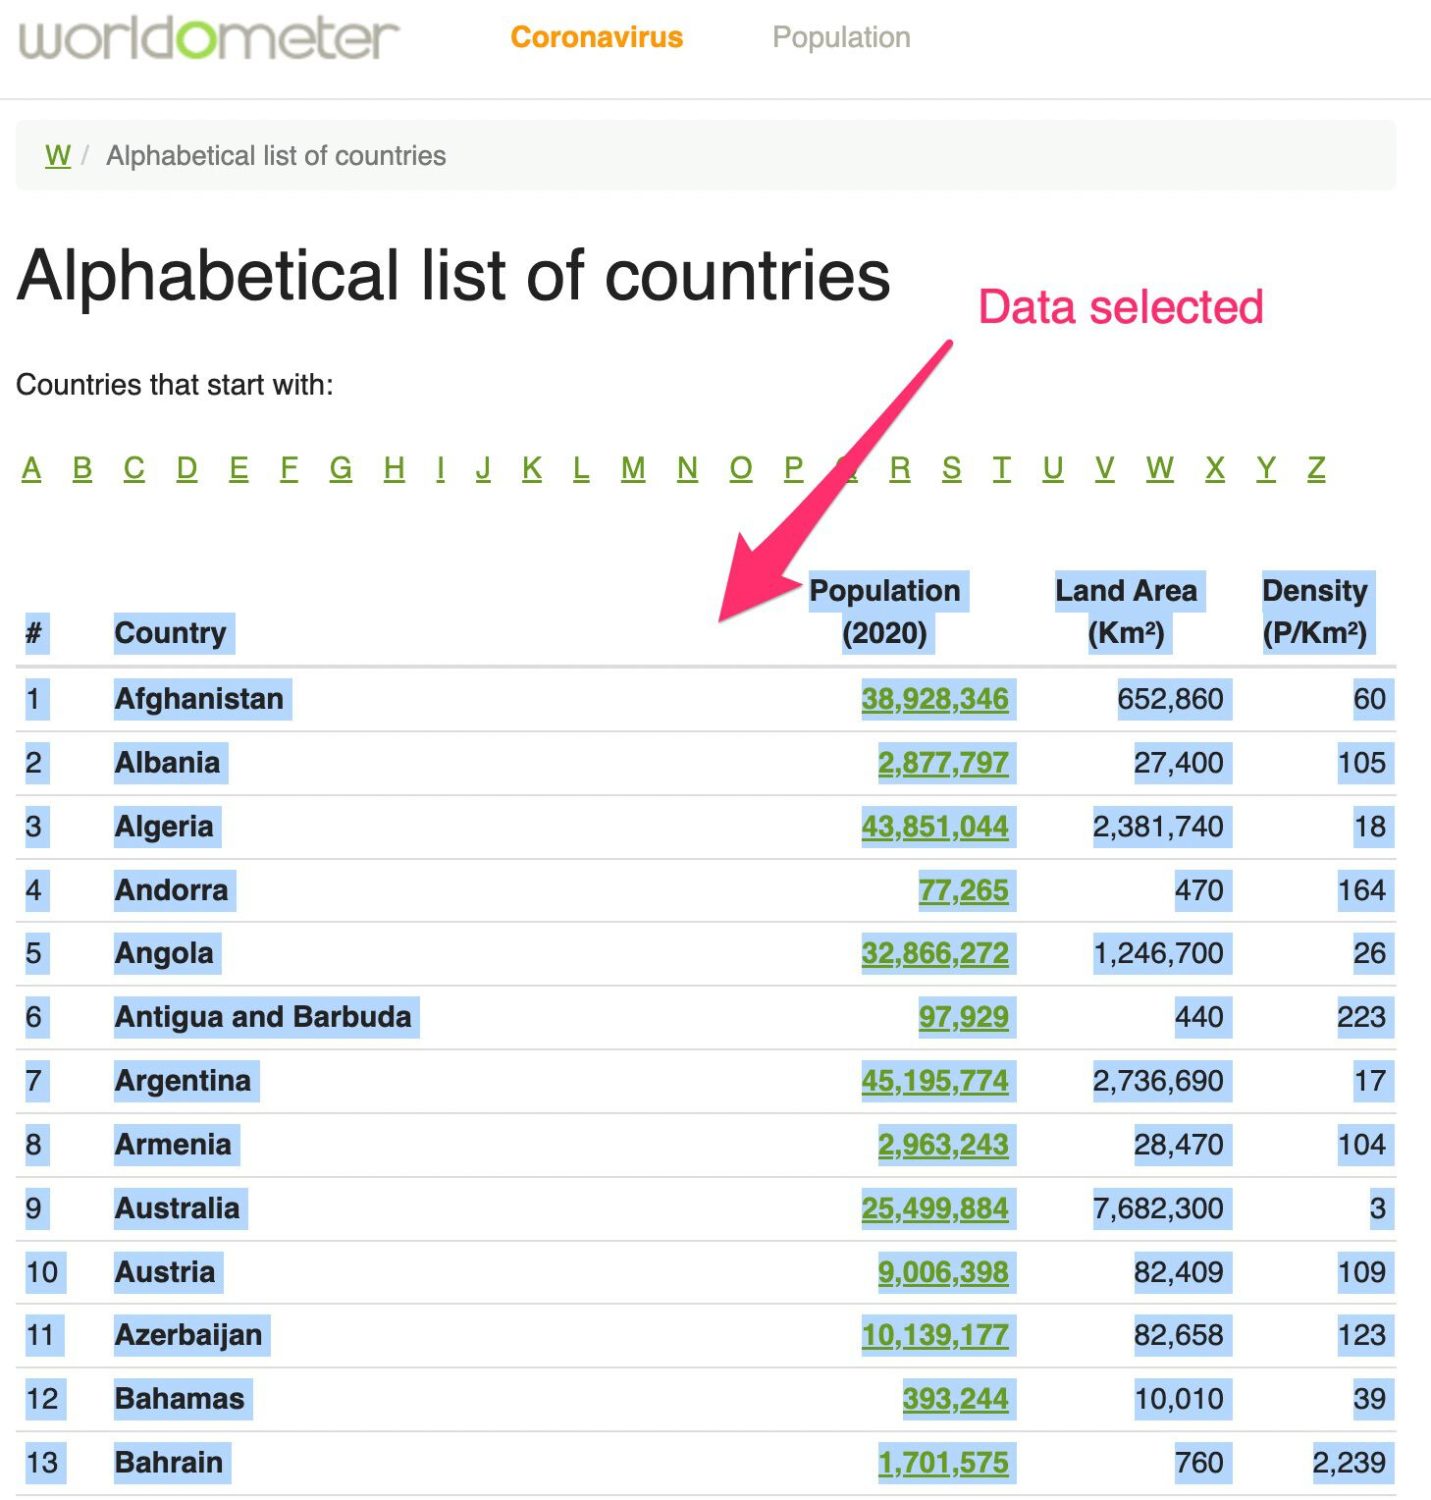Open Australia population link 25,499,884

tap(935, 1208)
